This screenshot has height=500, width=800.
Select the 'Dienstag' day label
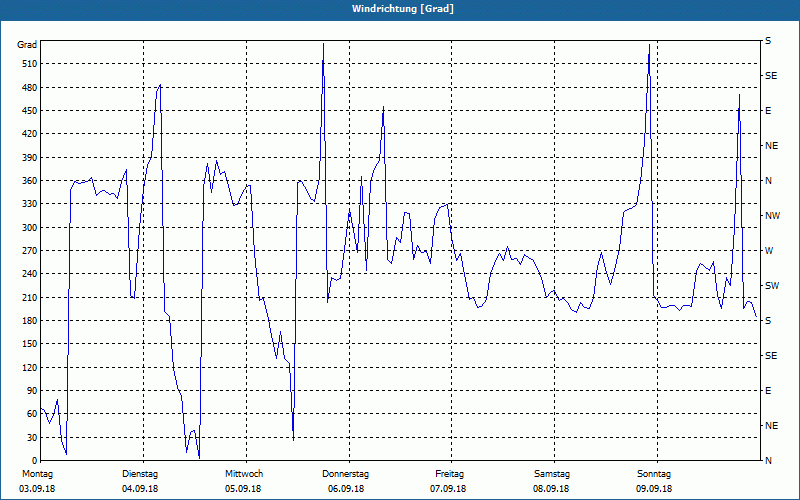[x=140, y=474]
